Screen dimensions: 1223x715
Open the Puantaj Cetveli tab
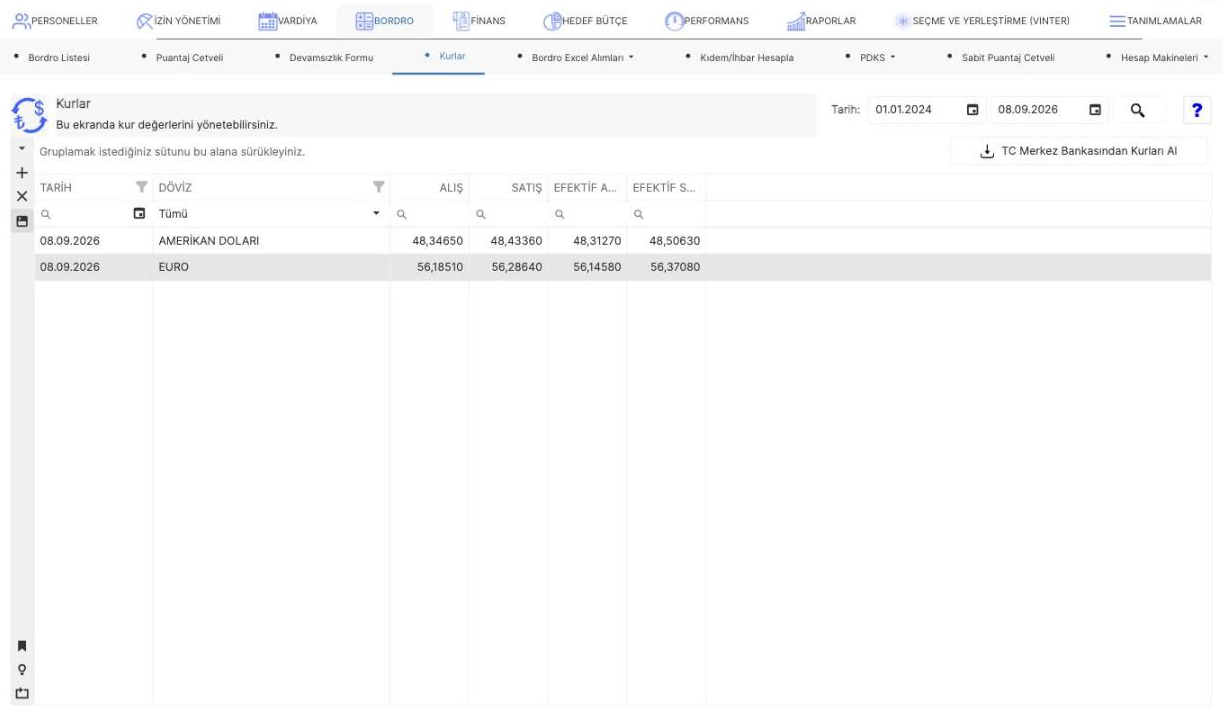click(189, 57)
